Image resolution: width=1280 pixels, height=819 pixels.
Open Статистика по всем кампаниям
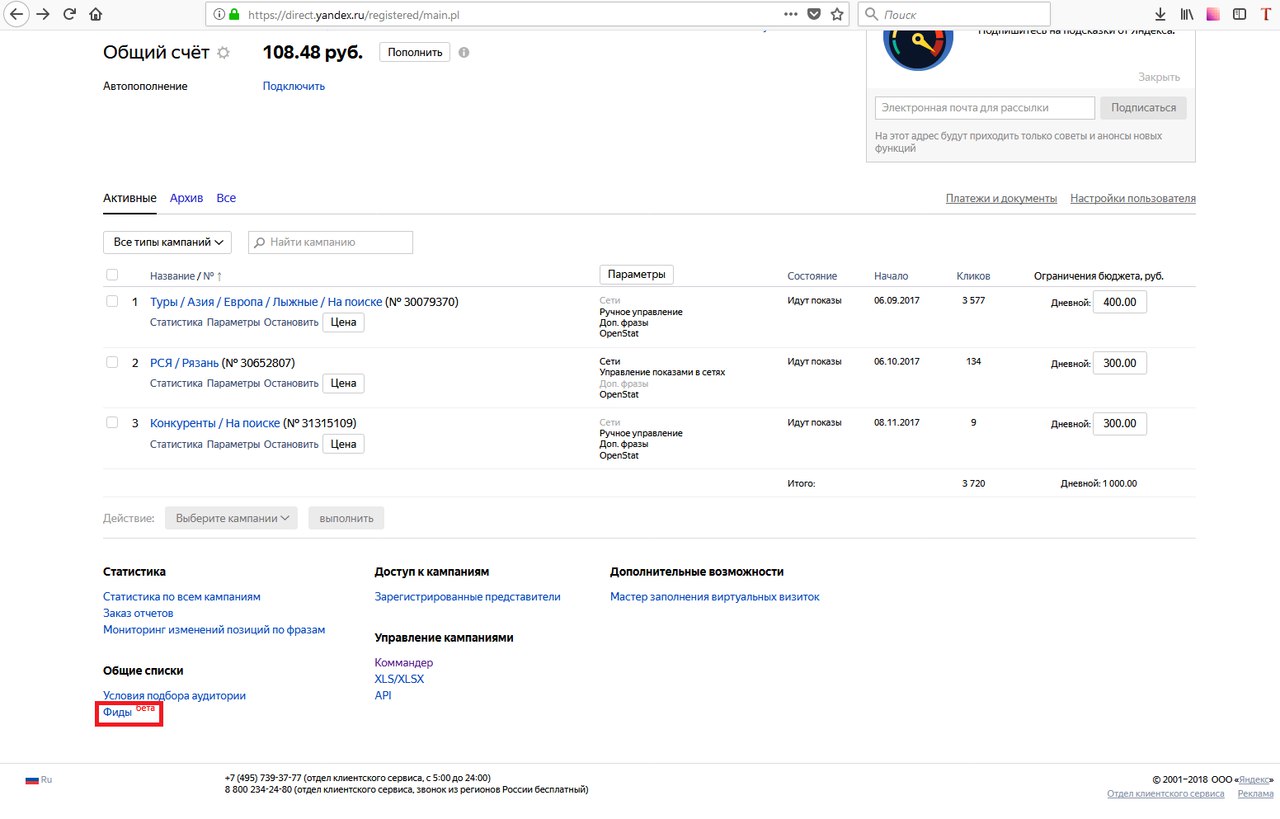click(x=181, y=596)
